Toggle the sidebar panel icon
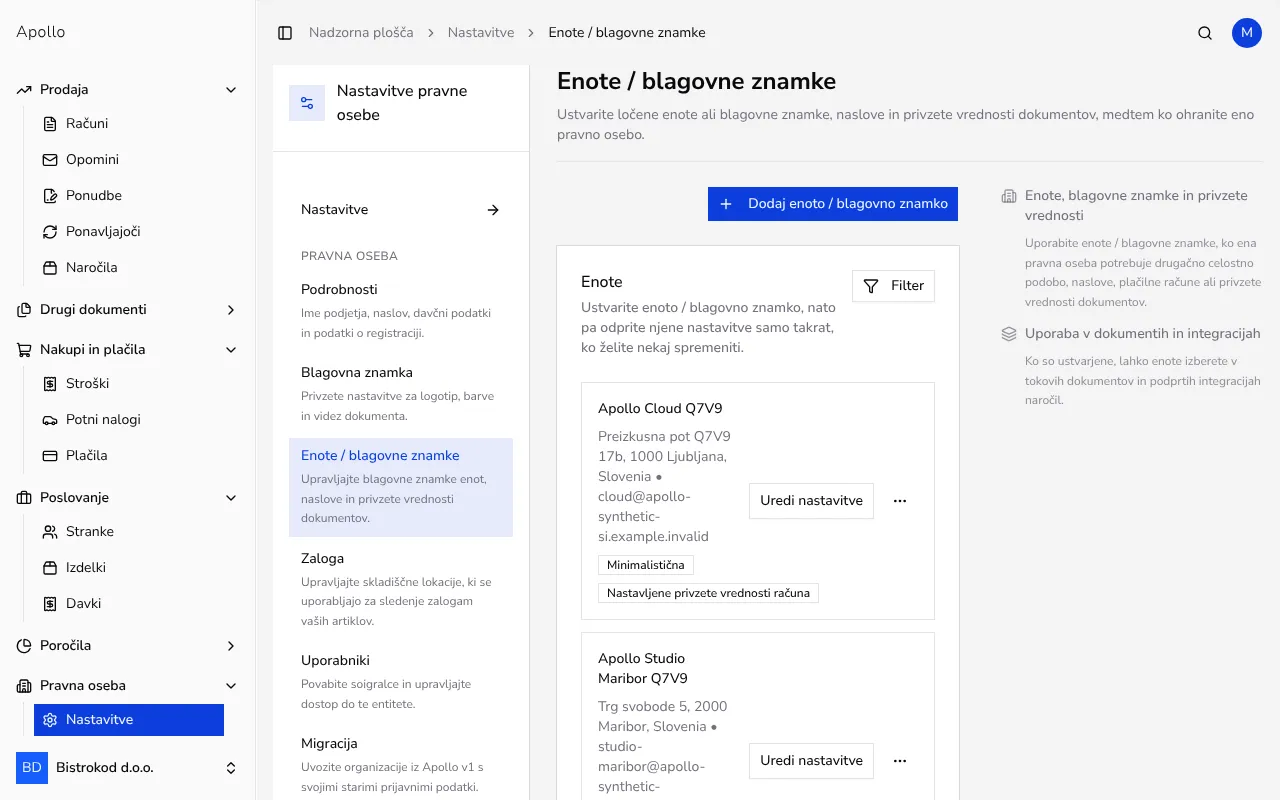 click(285, 33)
